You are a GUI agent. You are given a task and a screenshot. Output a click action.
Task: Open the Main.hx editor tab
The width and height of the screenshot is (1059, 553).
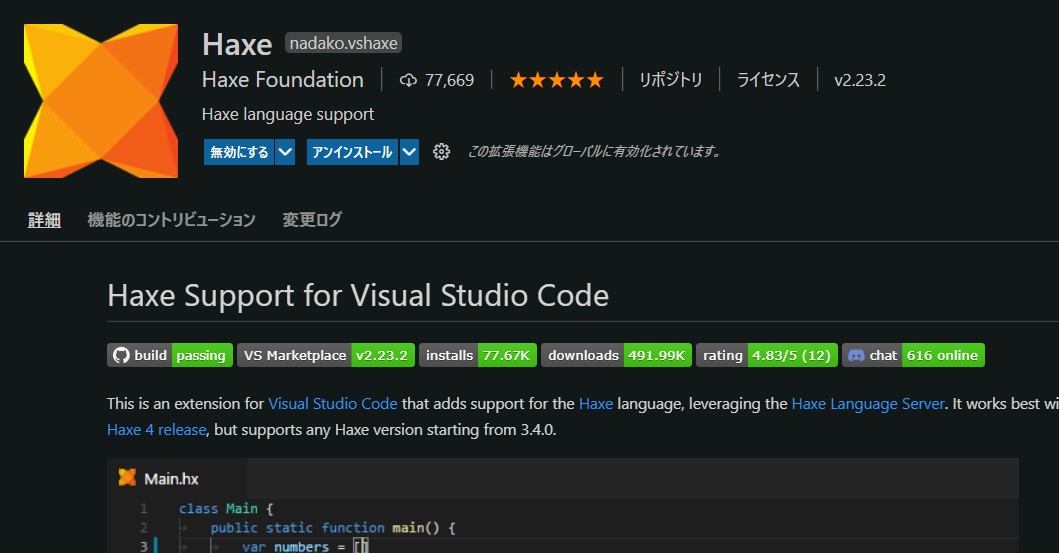click(x=177, y=479)
